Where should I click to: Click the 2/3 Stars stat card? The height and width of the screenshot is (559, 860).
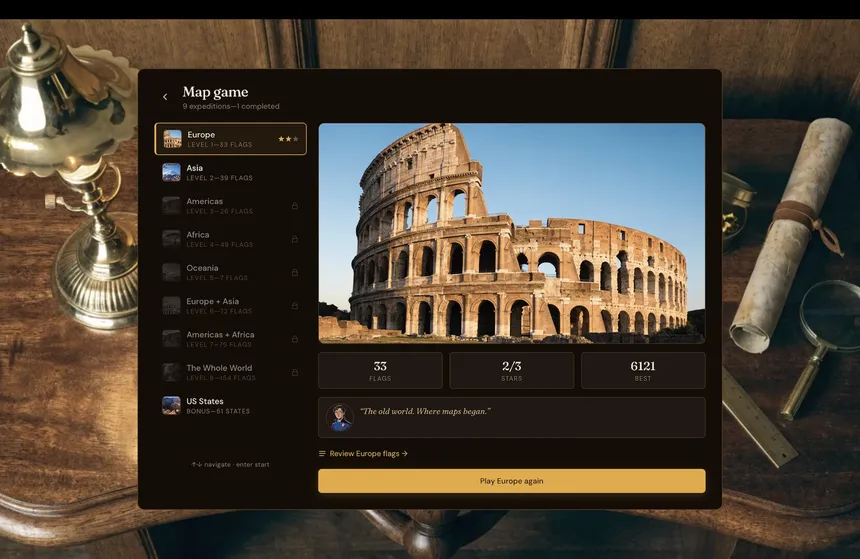point(511,370)
